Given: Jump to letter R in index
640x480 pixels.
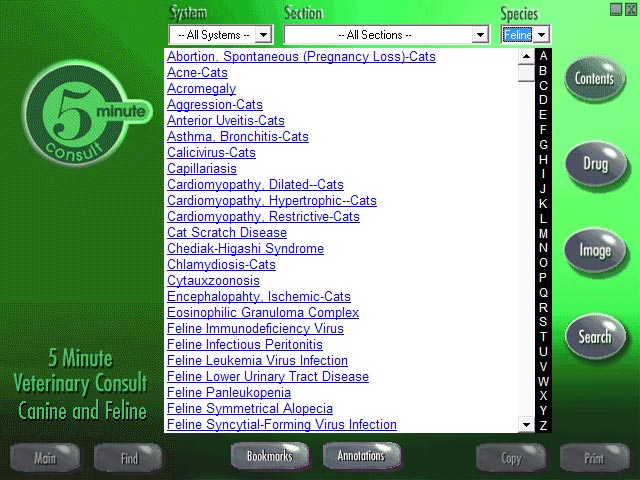Looking at the screenshot, I should (543, 307).
